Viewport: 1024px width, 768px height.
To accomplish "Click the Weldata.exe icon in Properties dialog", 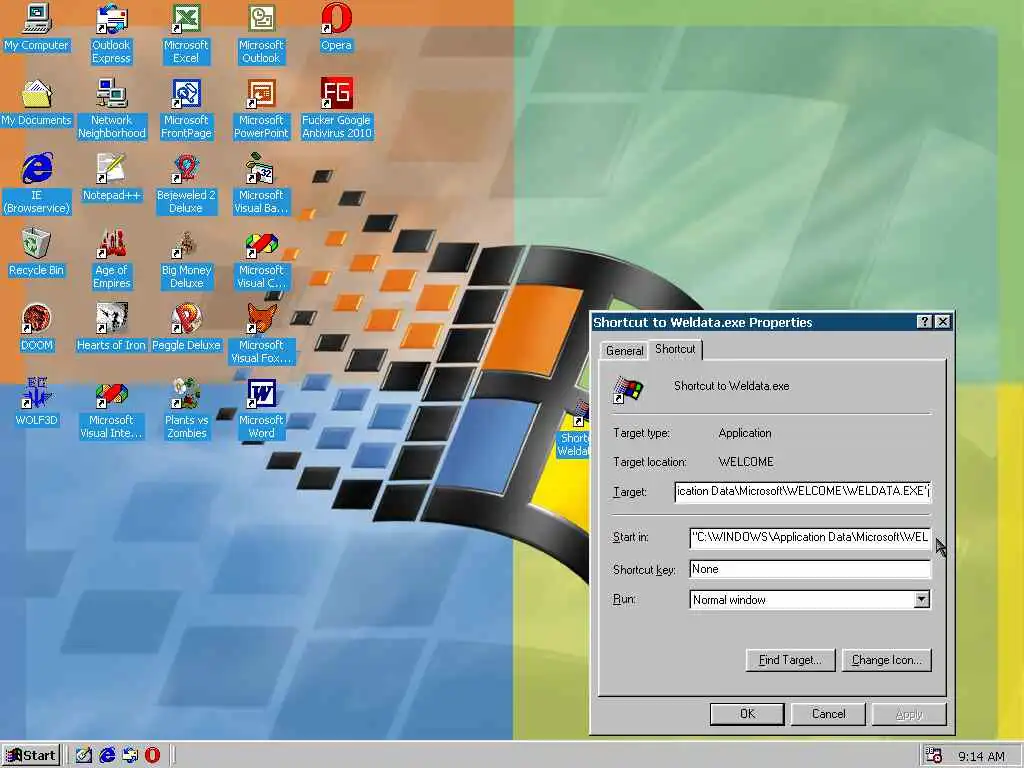I will point(628,389).
